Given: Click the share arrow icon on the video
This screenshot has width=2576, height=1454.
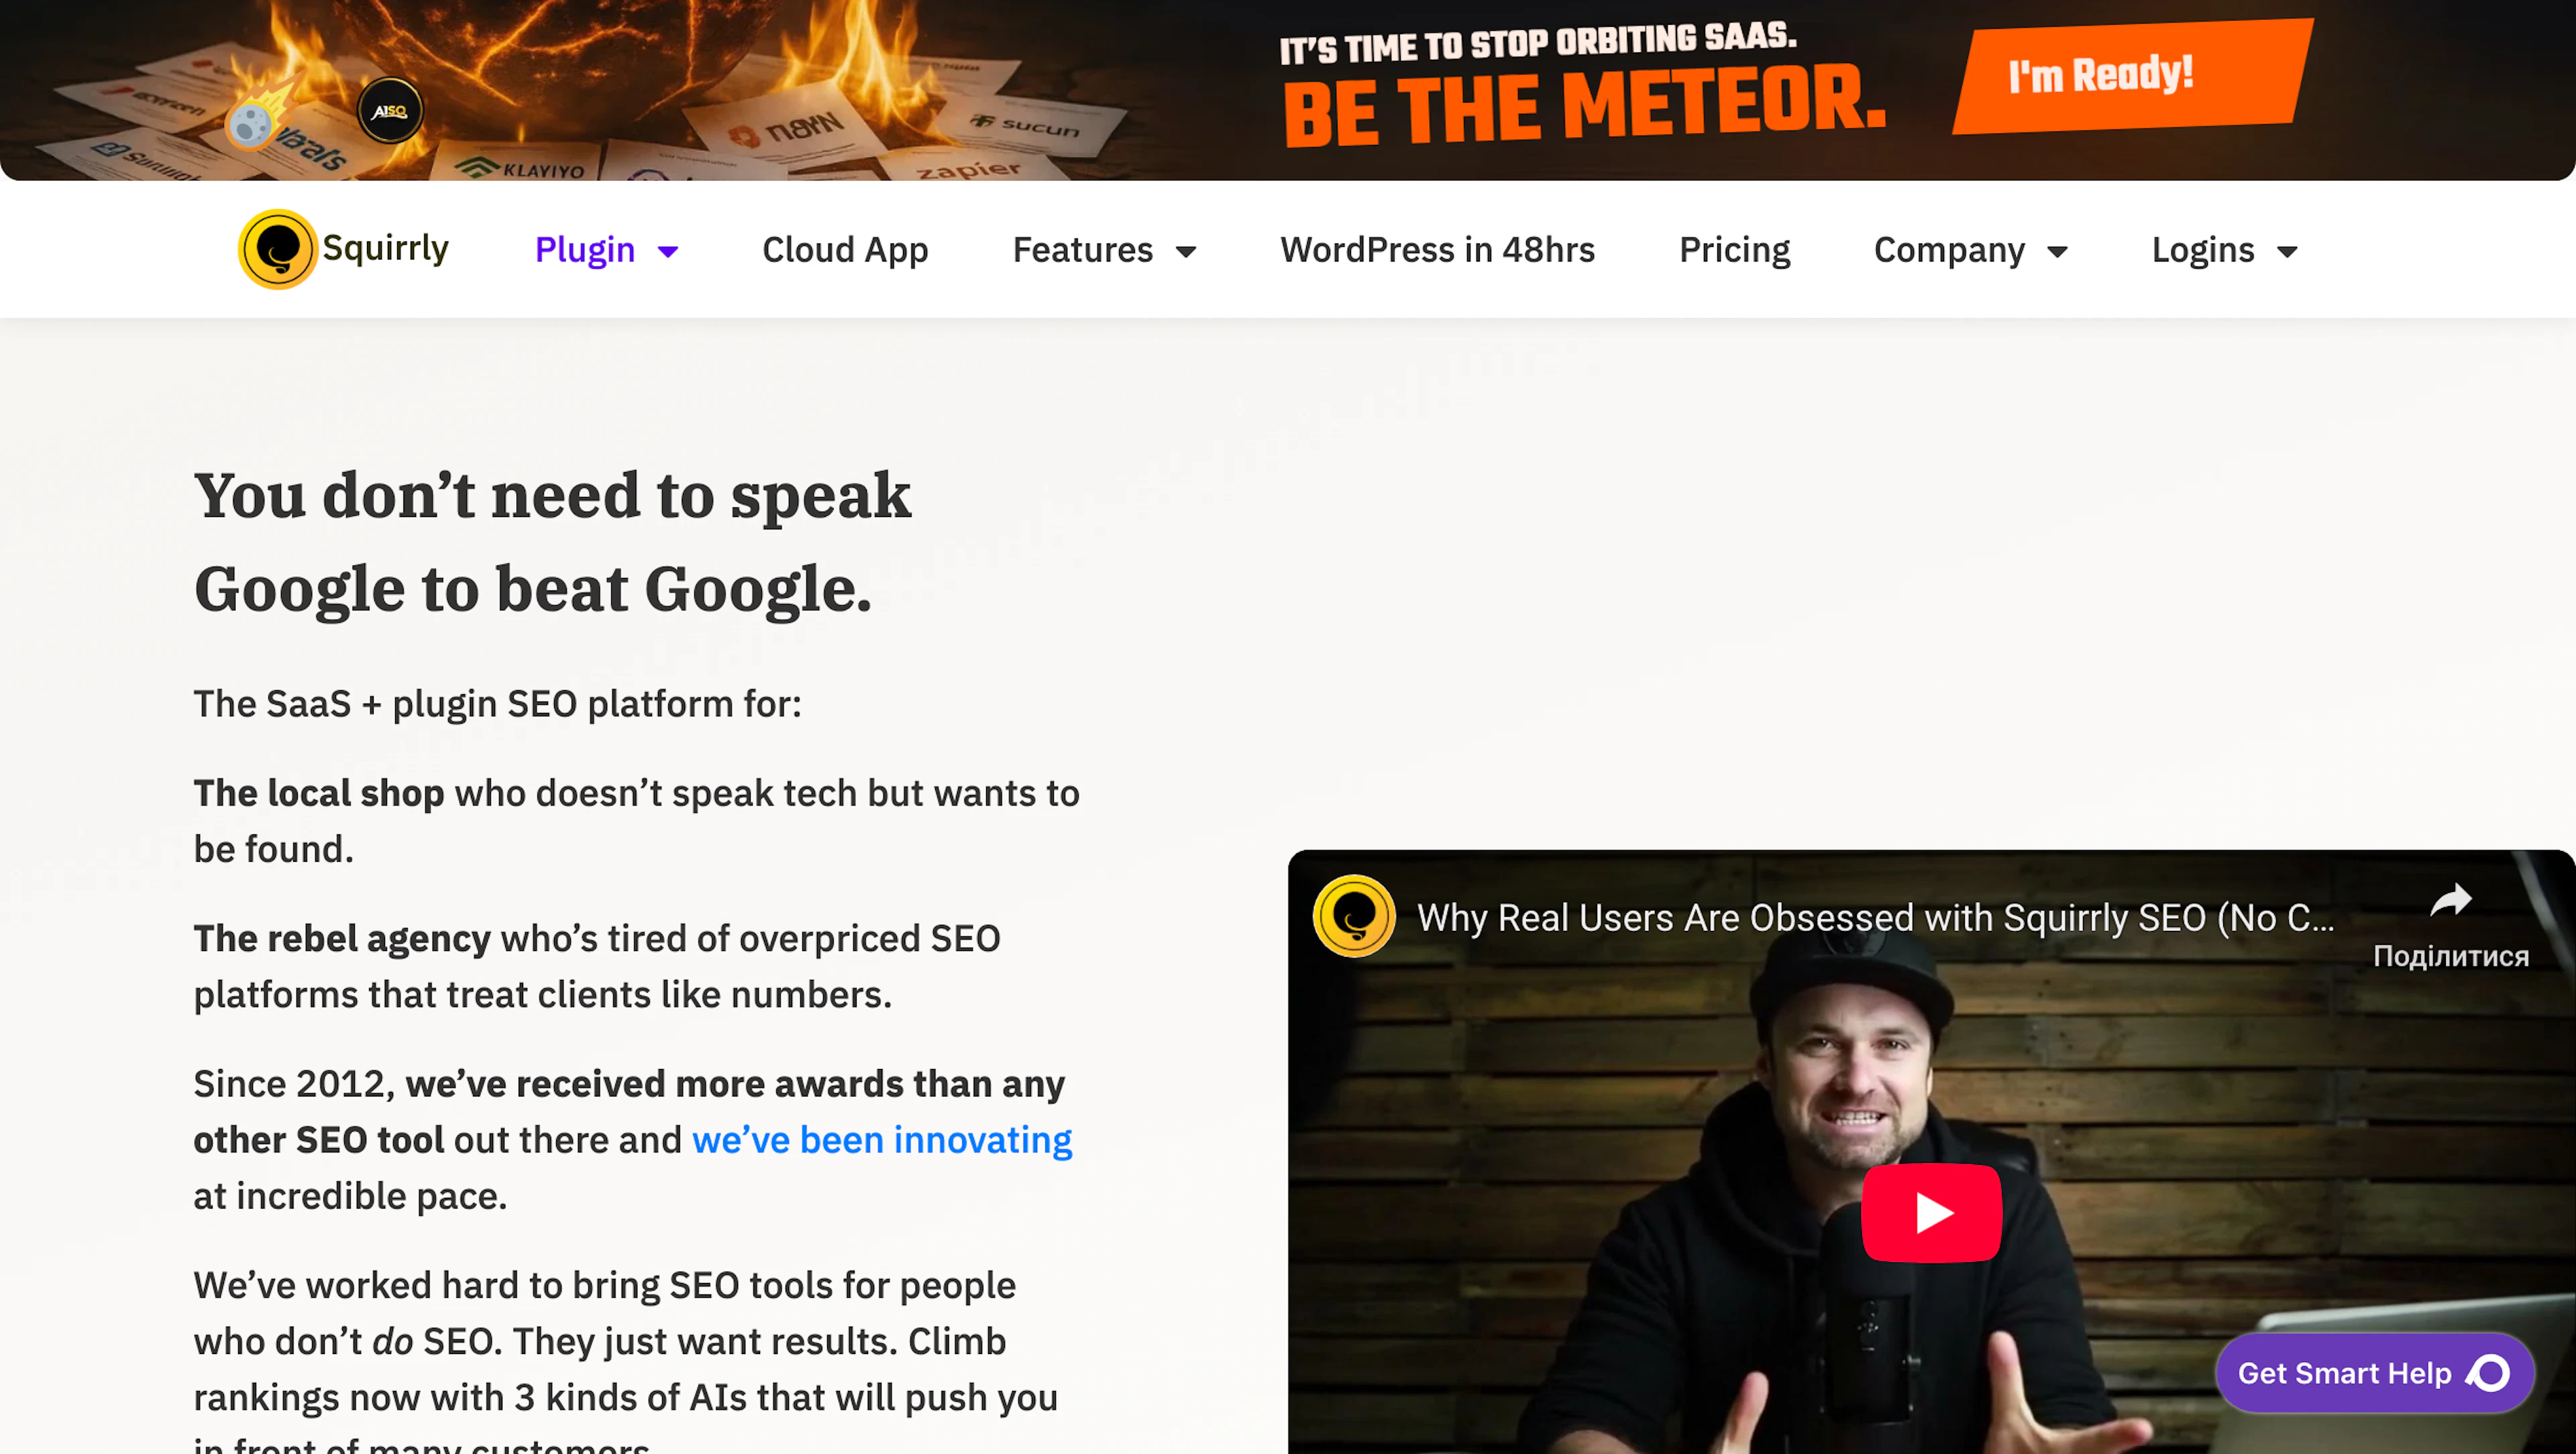Looking at the screenshot, I should (2451, 899).
